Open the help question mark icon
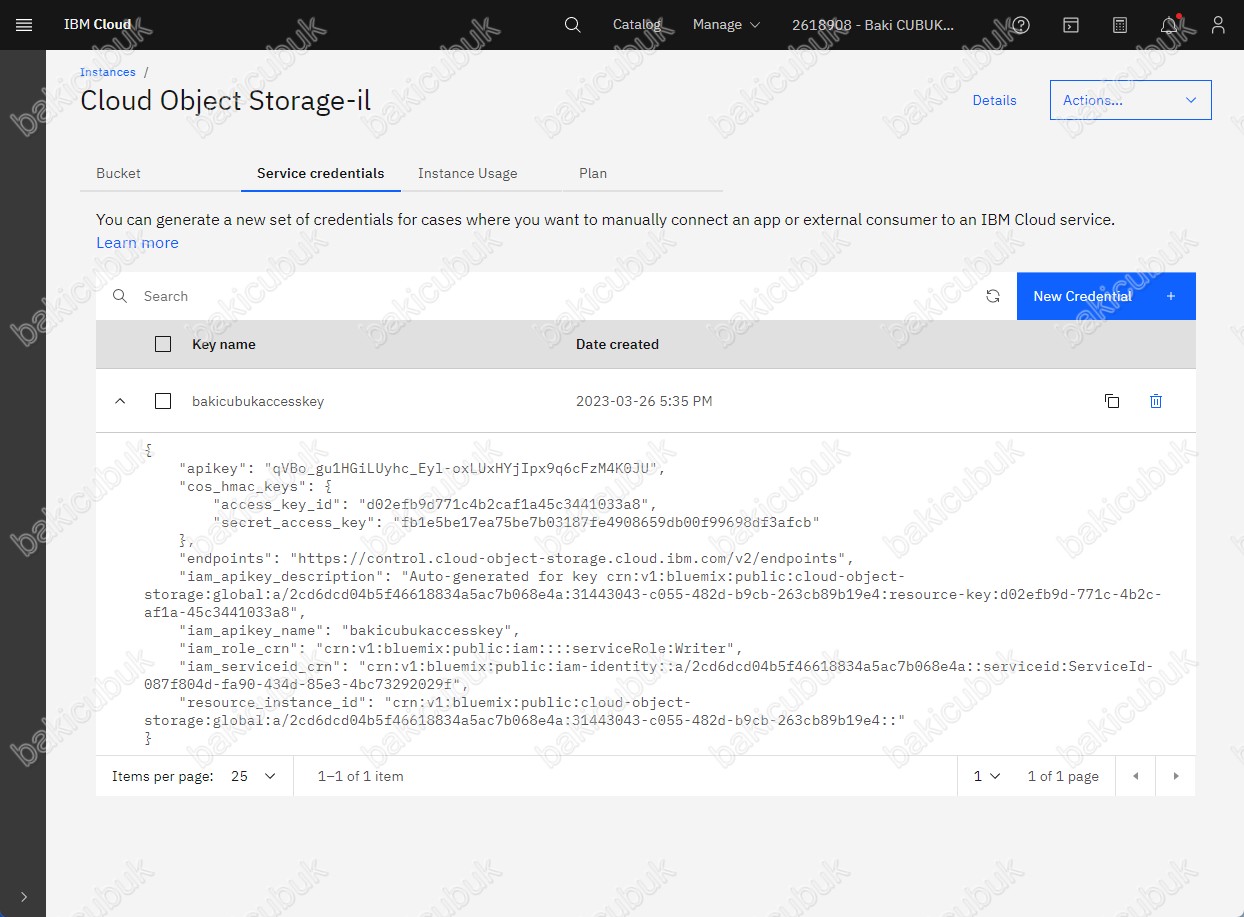The image size is (1244, 917). [1021, 25]
